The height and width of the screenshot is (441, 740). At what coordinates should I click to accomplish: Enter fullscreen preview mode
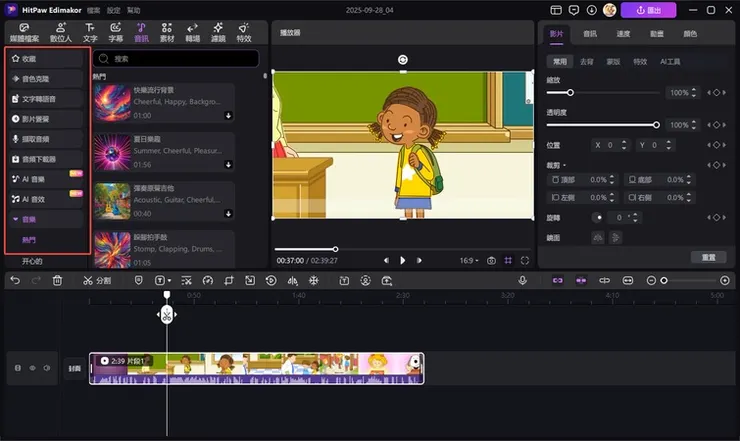tap(525, 260)
